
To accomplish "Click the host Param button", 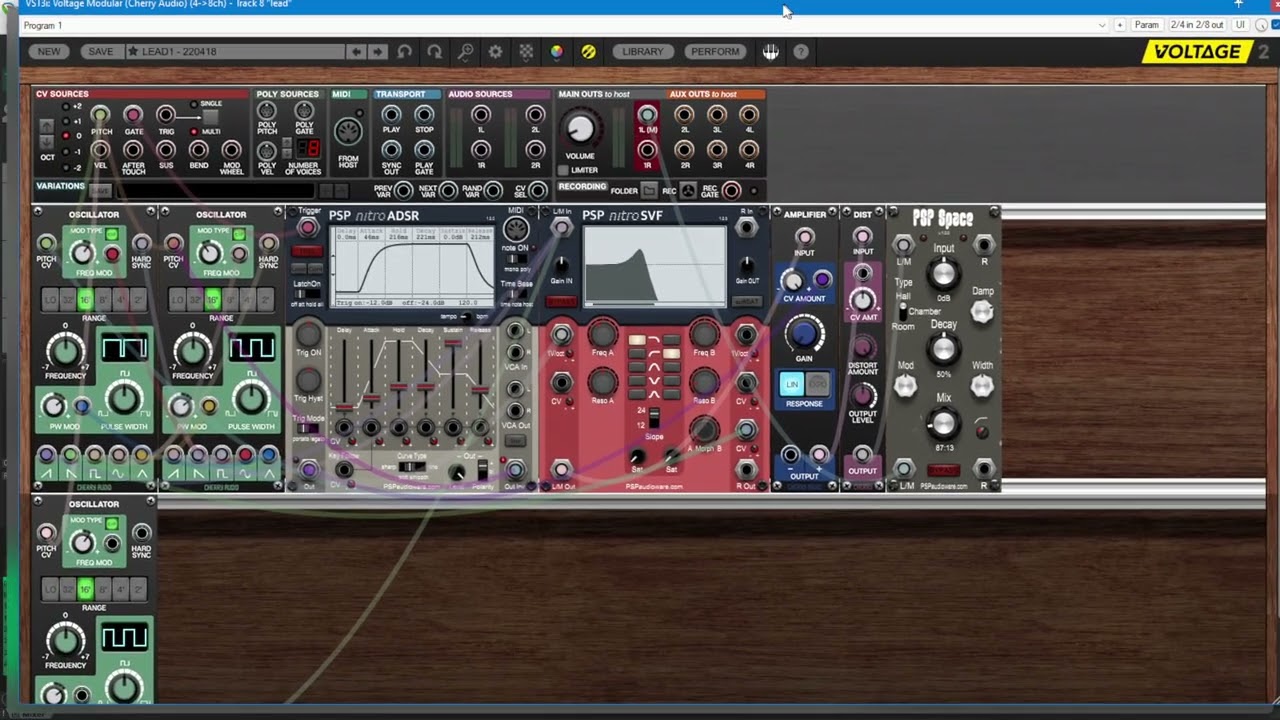I will [1146, 25].
